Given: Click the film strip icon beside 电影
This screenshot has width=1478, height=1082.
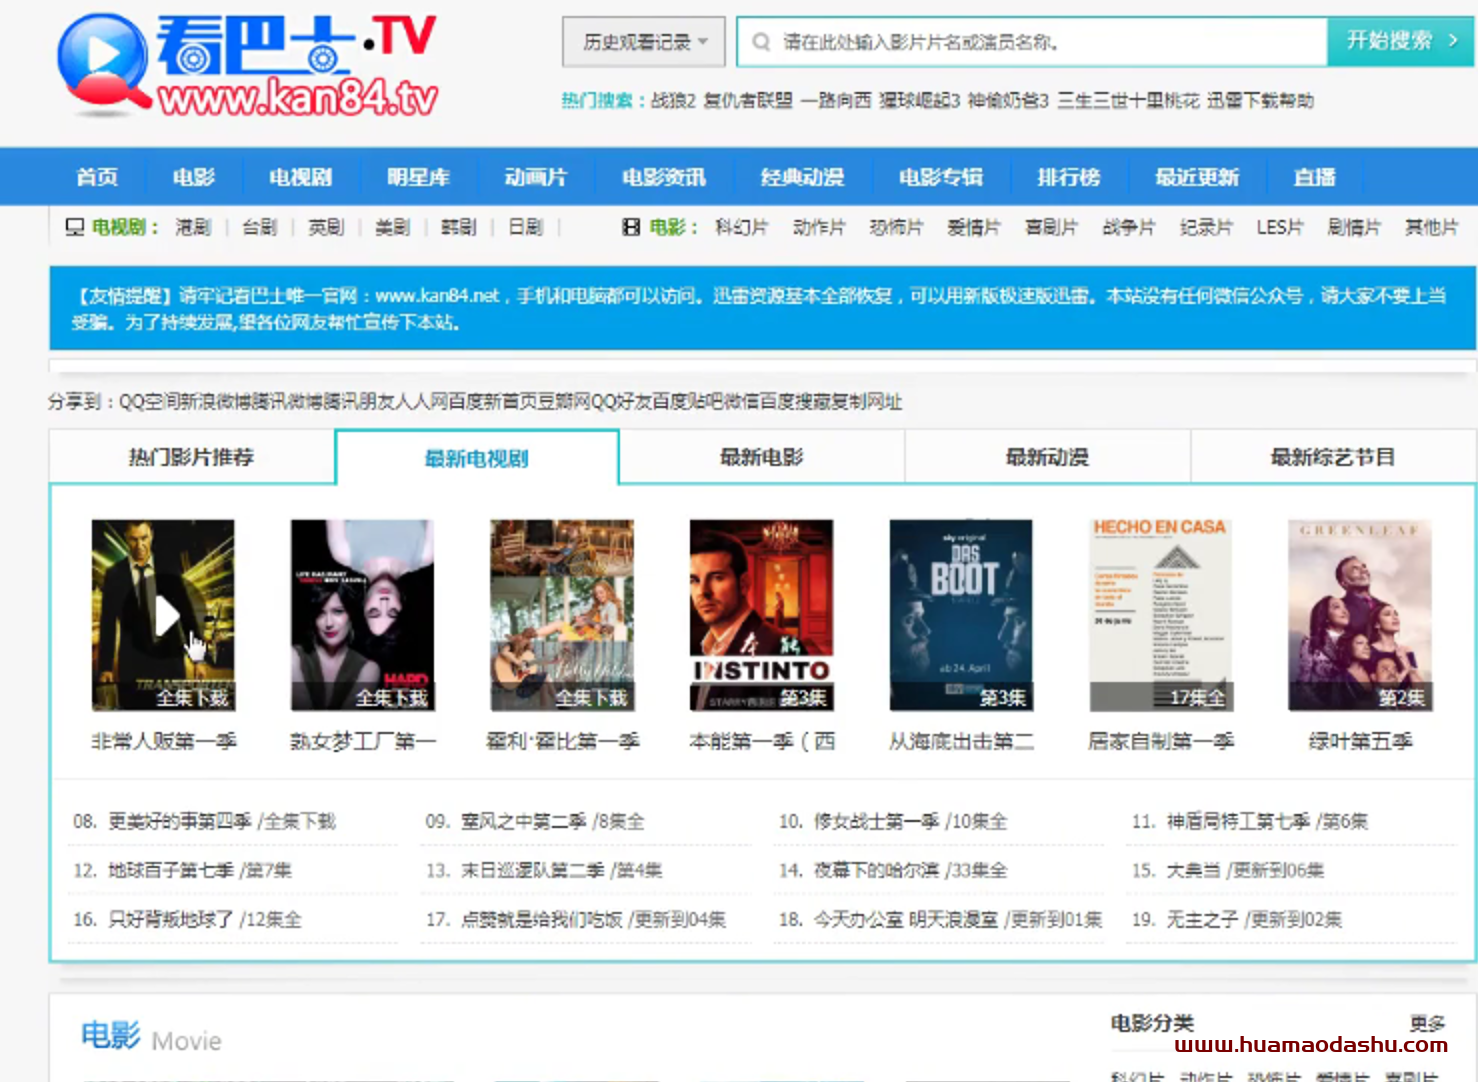Looking at the screenshot, I should pyautogui.click(x=631, y=227).
